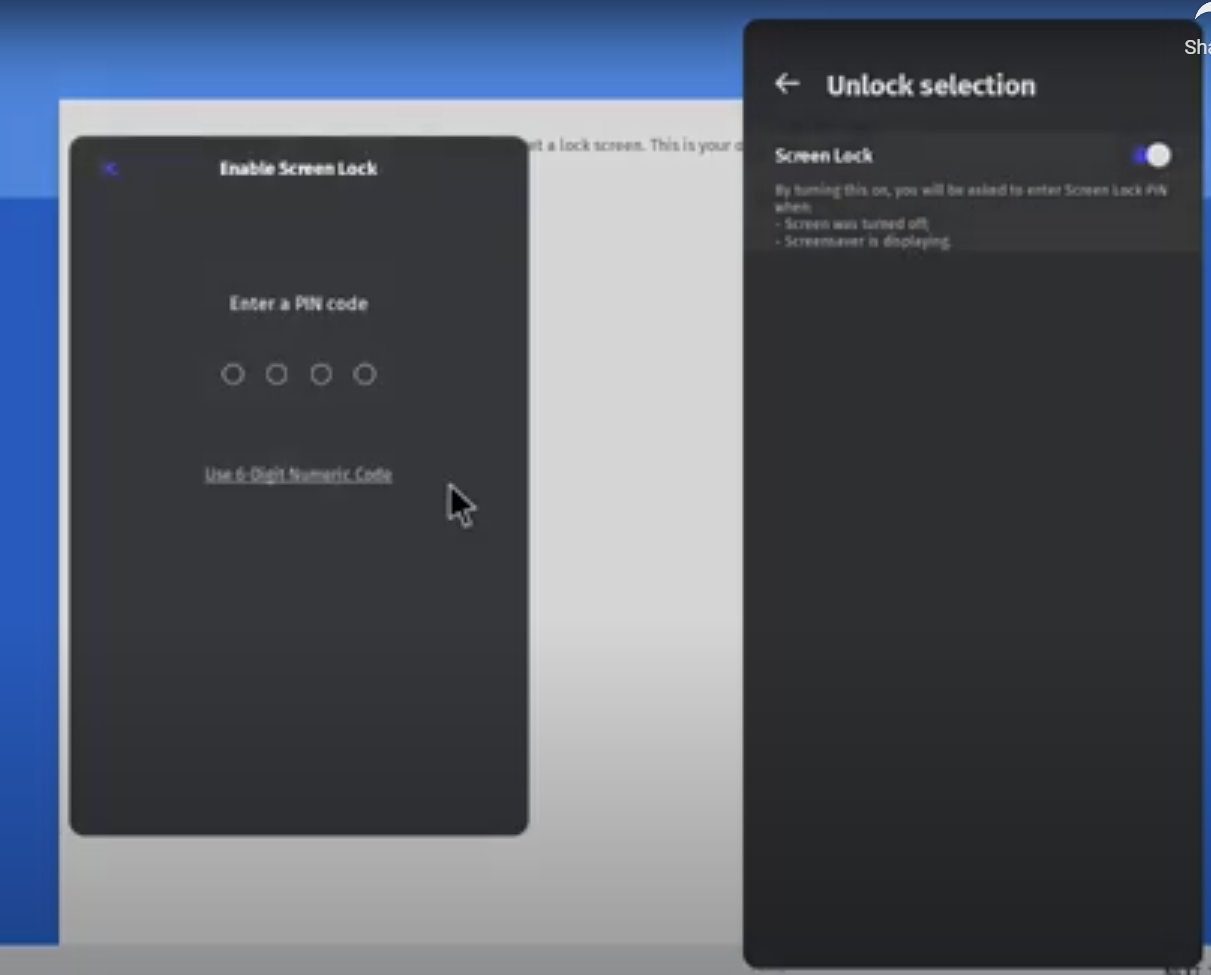Click empty area of Unlock selection panel
The image size is (1211, 975).
[x=970, y=600]
